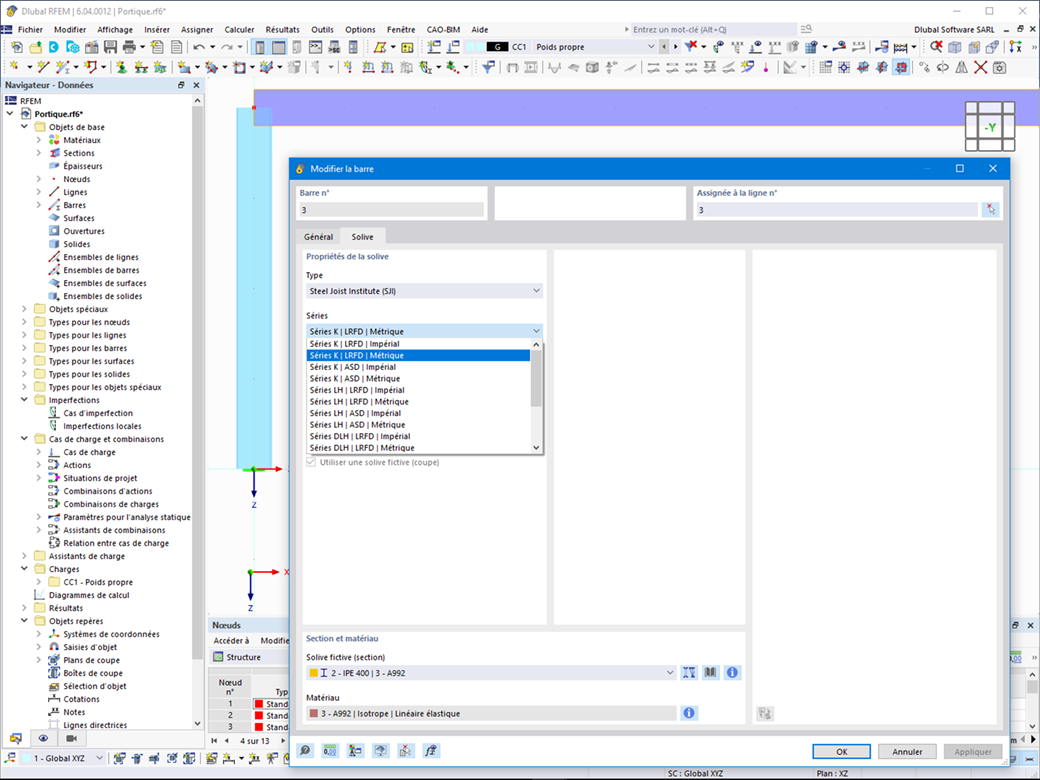Image resolution: width=1040 pixels, height=780 pixels.
Task: Click Appliquer button in dialog
Action: (973, 751)
